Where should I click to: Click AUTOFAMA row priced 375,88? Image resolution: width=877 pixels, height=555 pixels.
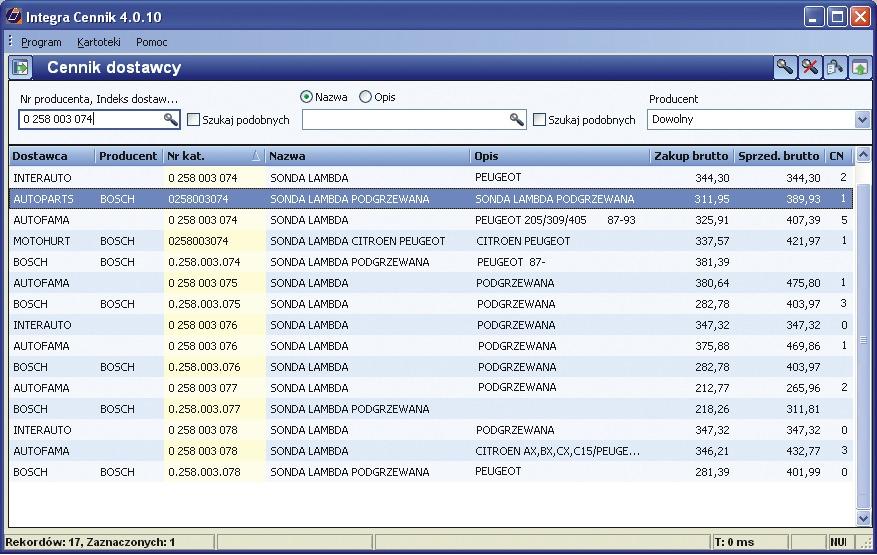tap(431, 346)
